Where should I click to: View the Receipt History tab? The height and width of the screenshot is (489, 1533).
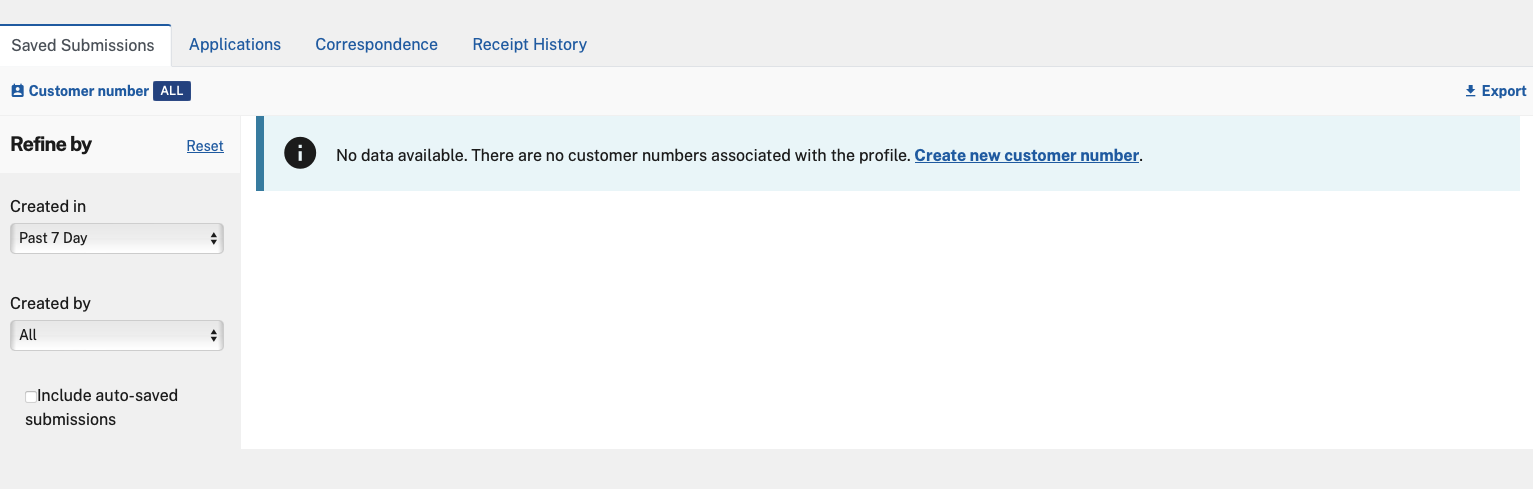[x=529, y=44]
